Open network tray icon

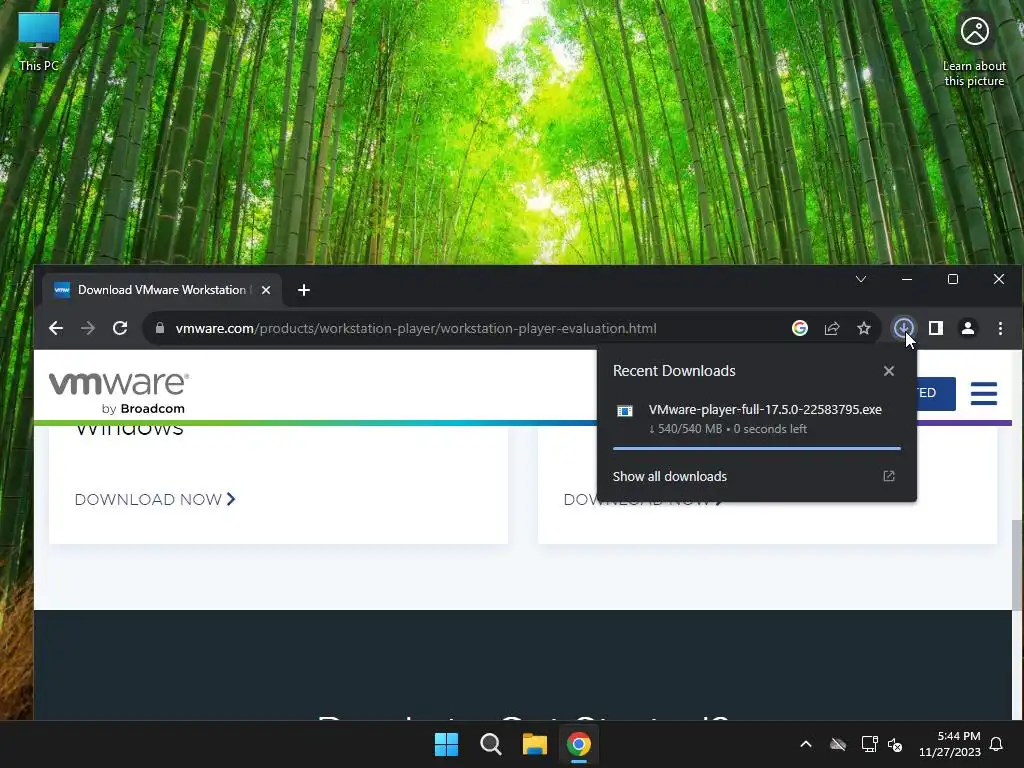click(869, 744)
